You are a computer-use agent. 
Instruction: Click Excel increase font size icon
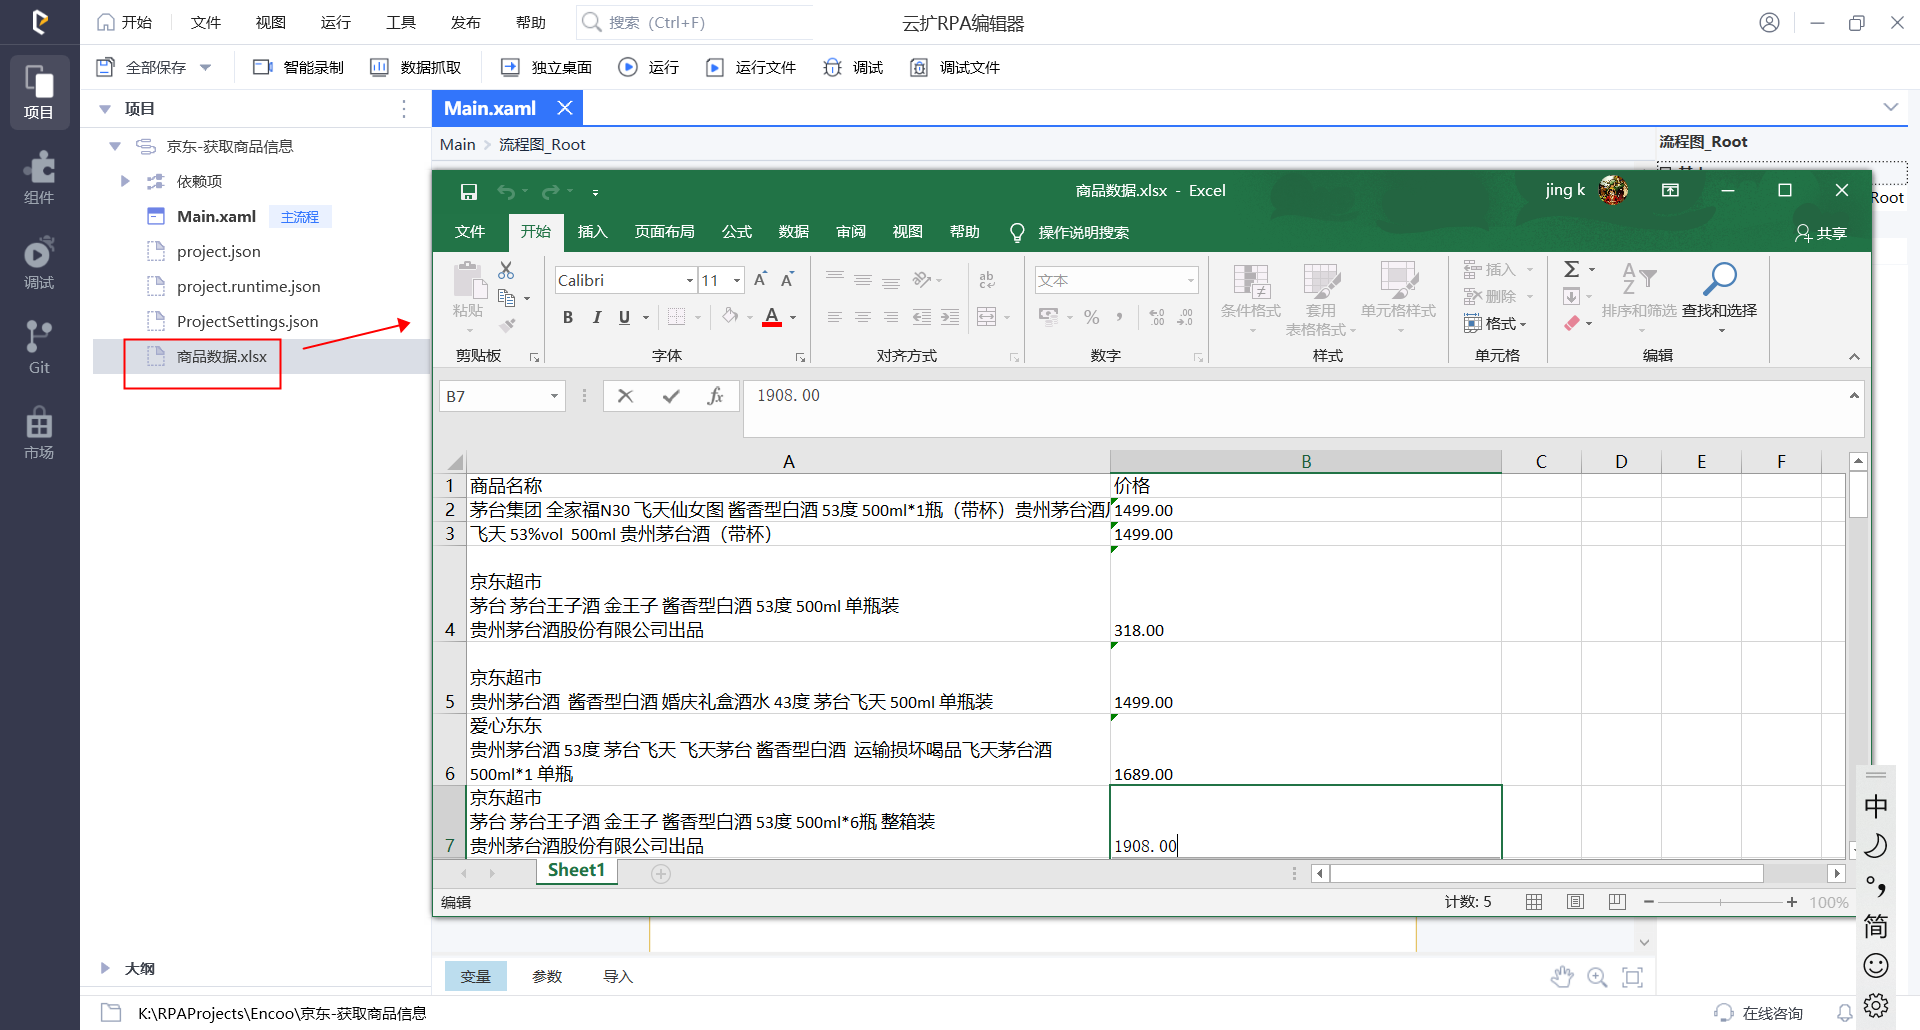coord(760,280)
